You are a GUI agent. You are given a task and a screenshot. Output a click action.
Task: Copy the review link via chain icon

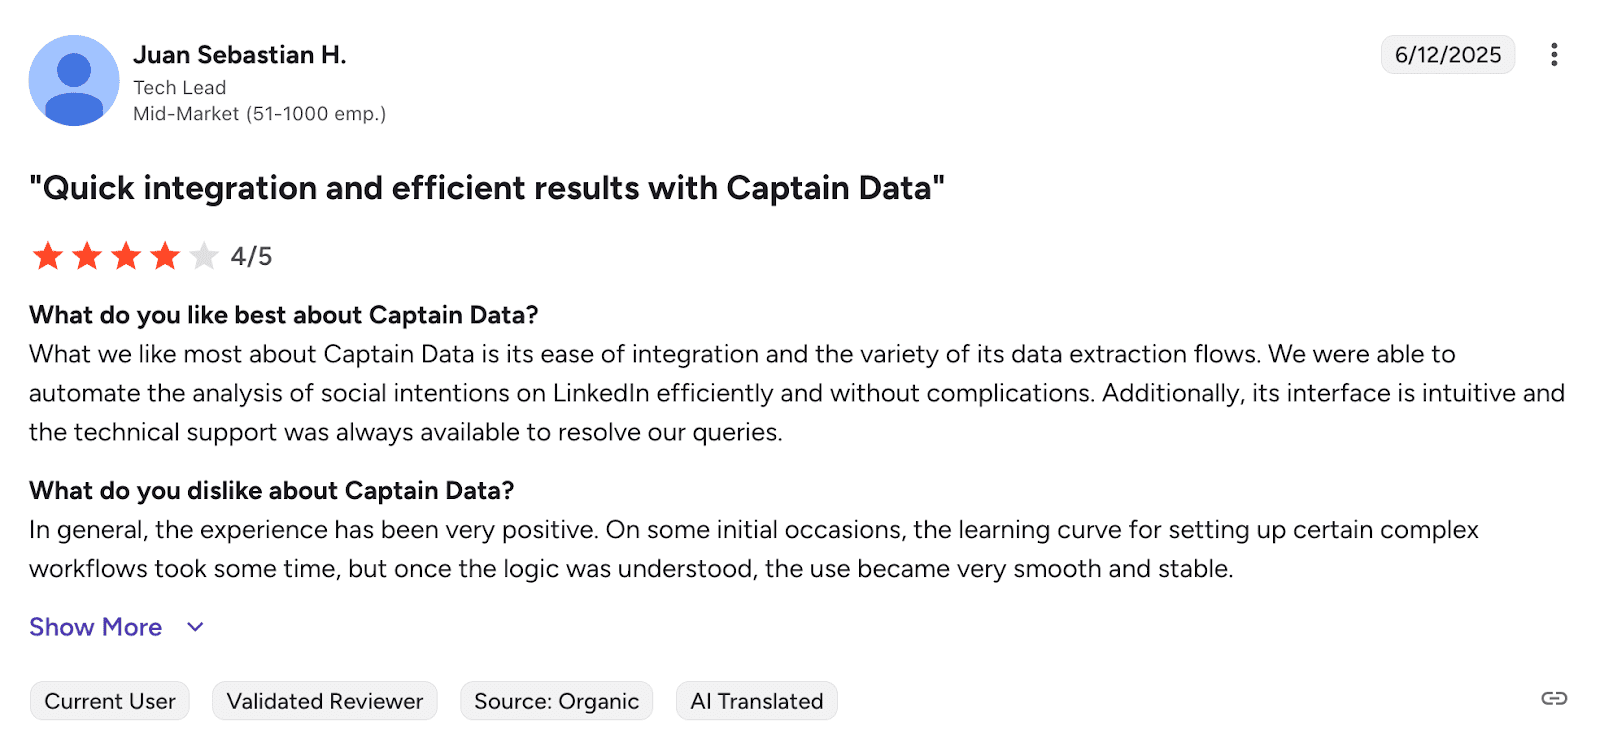1553,699
